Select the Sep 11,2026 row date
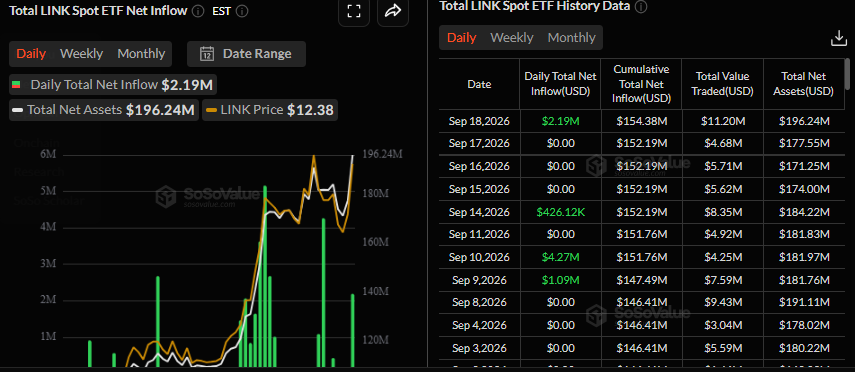 click(x=479, y=235)
